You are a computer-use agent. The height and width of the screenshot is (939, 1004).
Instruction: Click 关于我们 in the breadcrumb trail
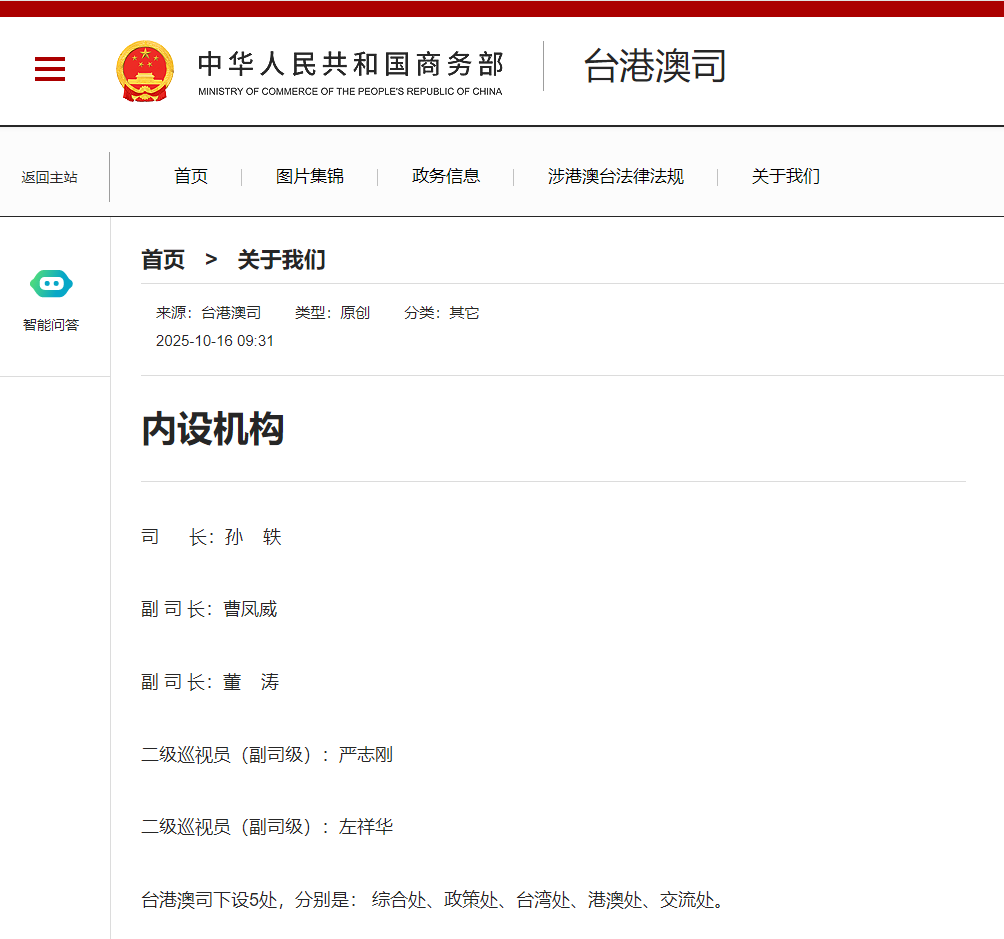click(x=281, y=260)
